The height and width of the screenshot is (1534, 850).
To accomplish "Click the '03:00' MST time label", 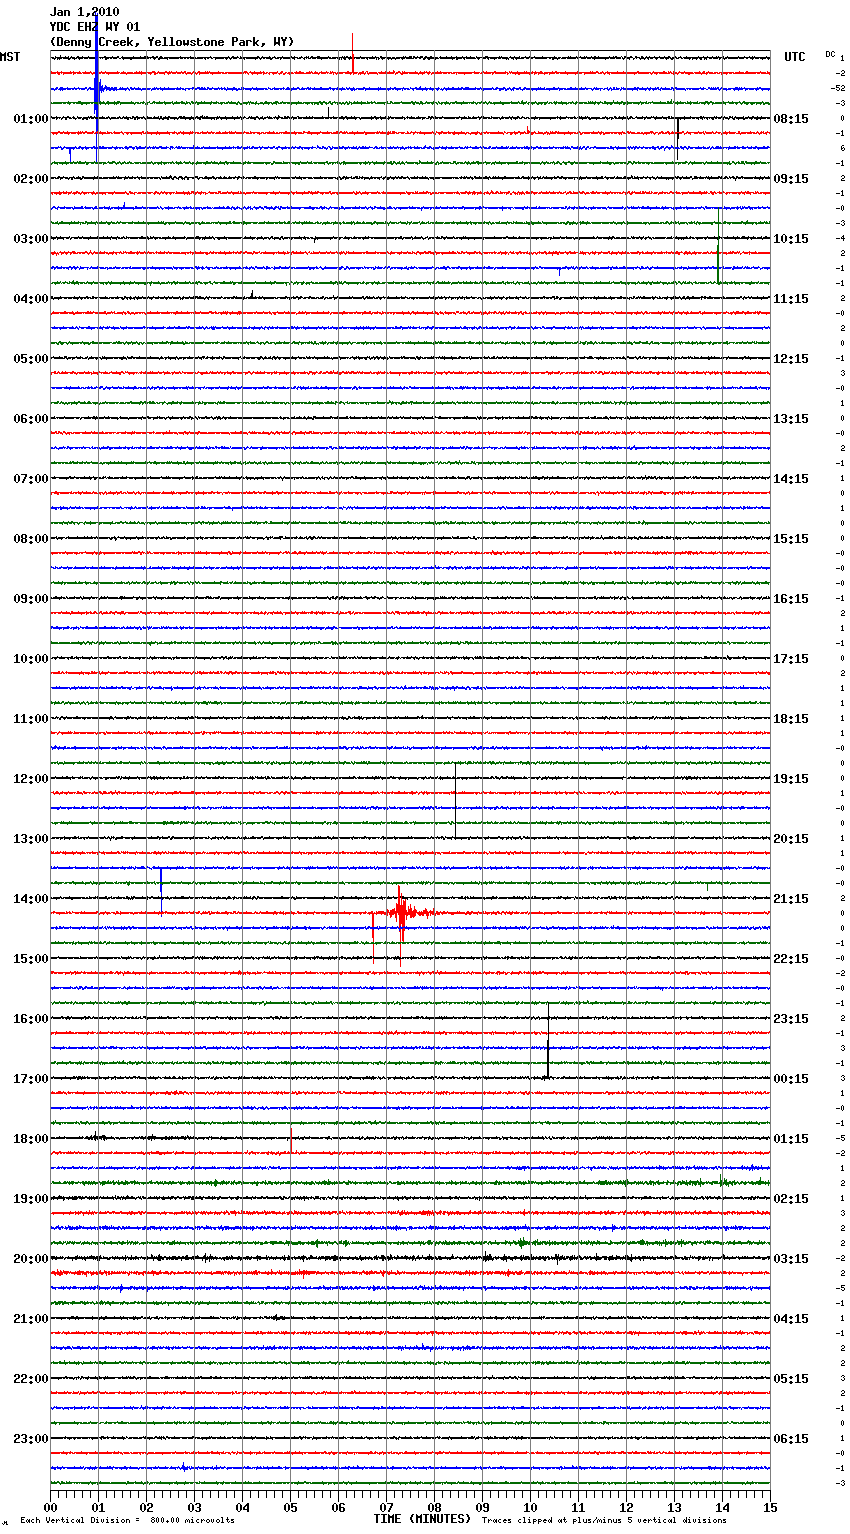I will tap(31, 239).
